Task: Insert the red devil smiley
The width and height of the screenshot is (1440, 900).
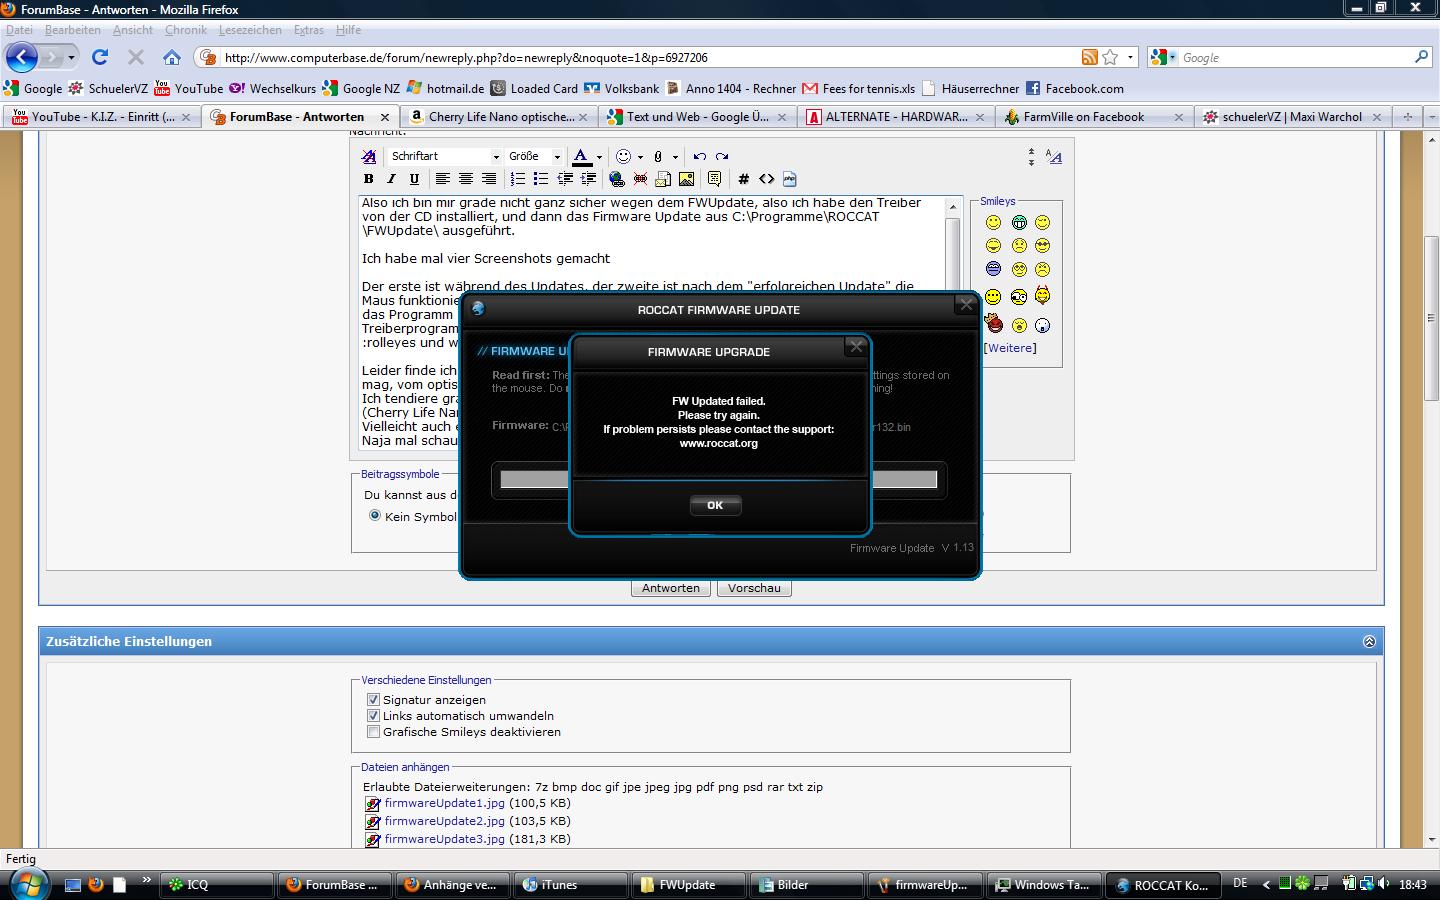Action: 993,323
